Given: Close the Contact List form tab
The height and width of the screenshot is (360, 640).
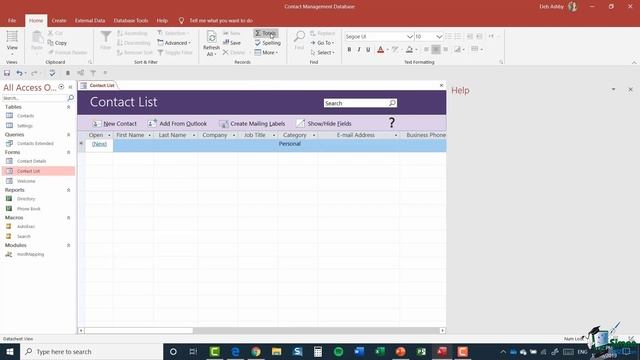Looking at the screenshot, I should pyautogui.click(x=441, y=85).
